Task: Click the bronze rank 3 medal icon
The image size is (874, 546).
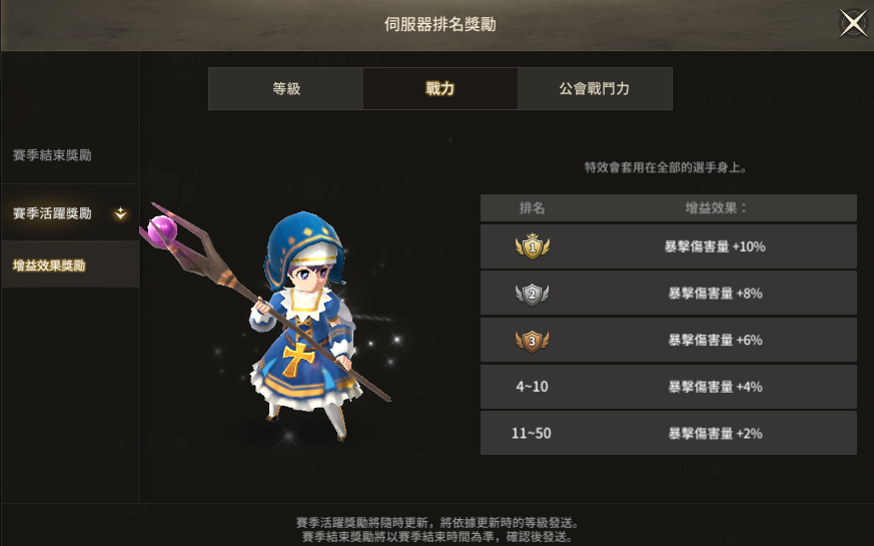Action: pos(532,340)
